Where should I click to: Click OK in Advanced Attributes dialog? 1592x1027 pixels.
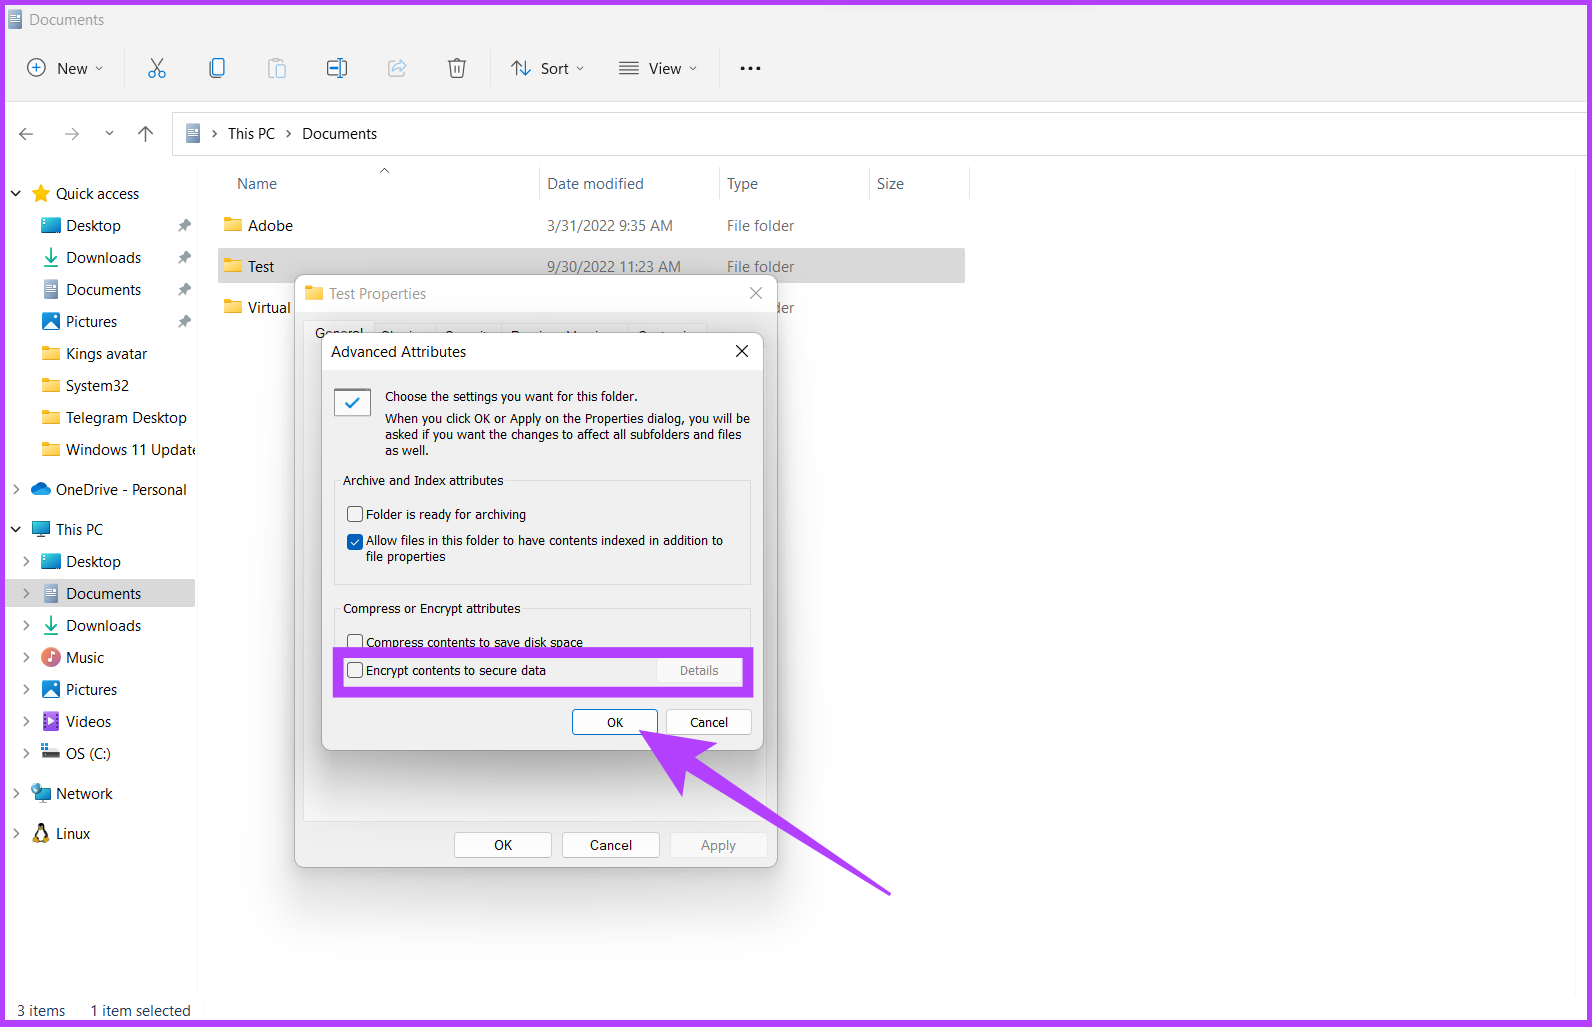pyautogui.click(x=615, y=722)
